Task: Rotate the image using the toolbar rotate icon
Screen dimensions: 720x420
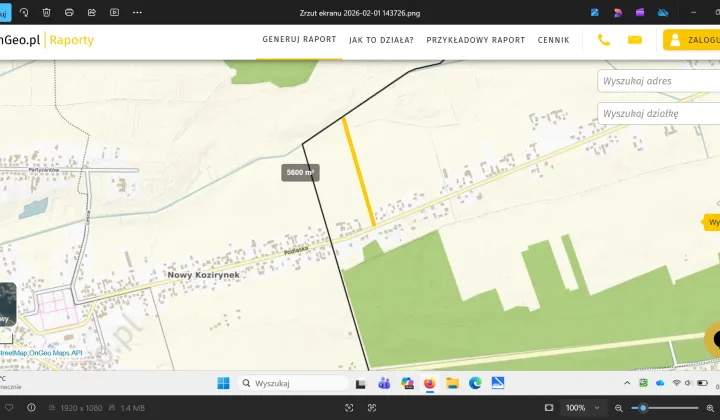Action: point(23,13)
